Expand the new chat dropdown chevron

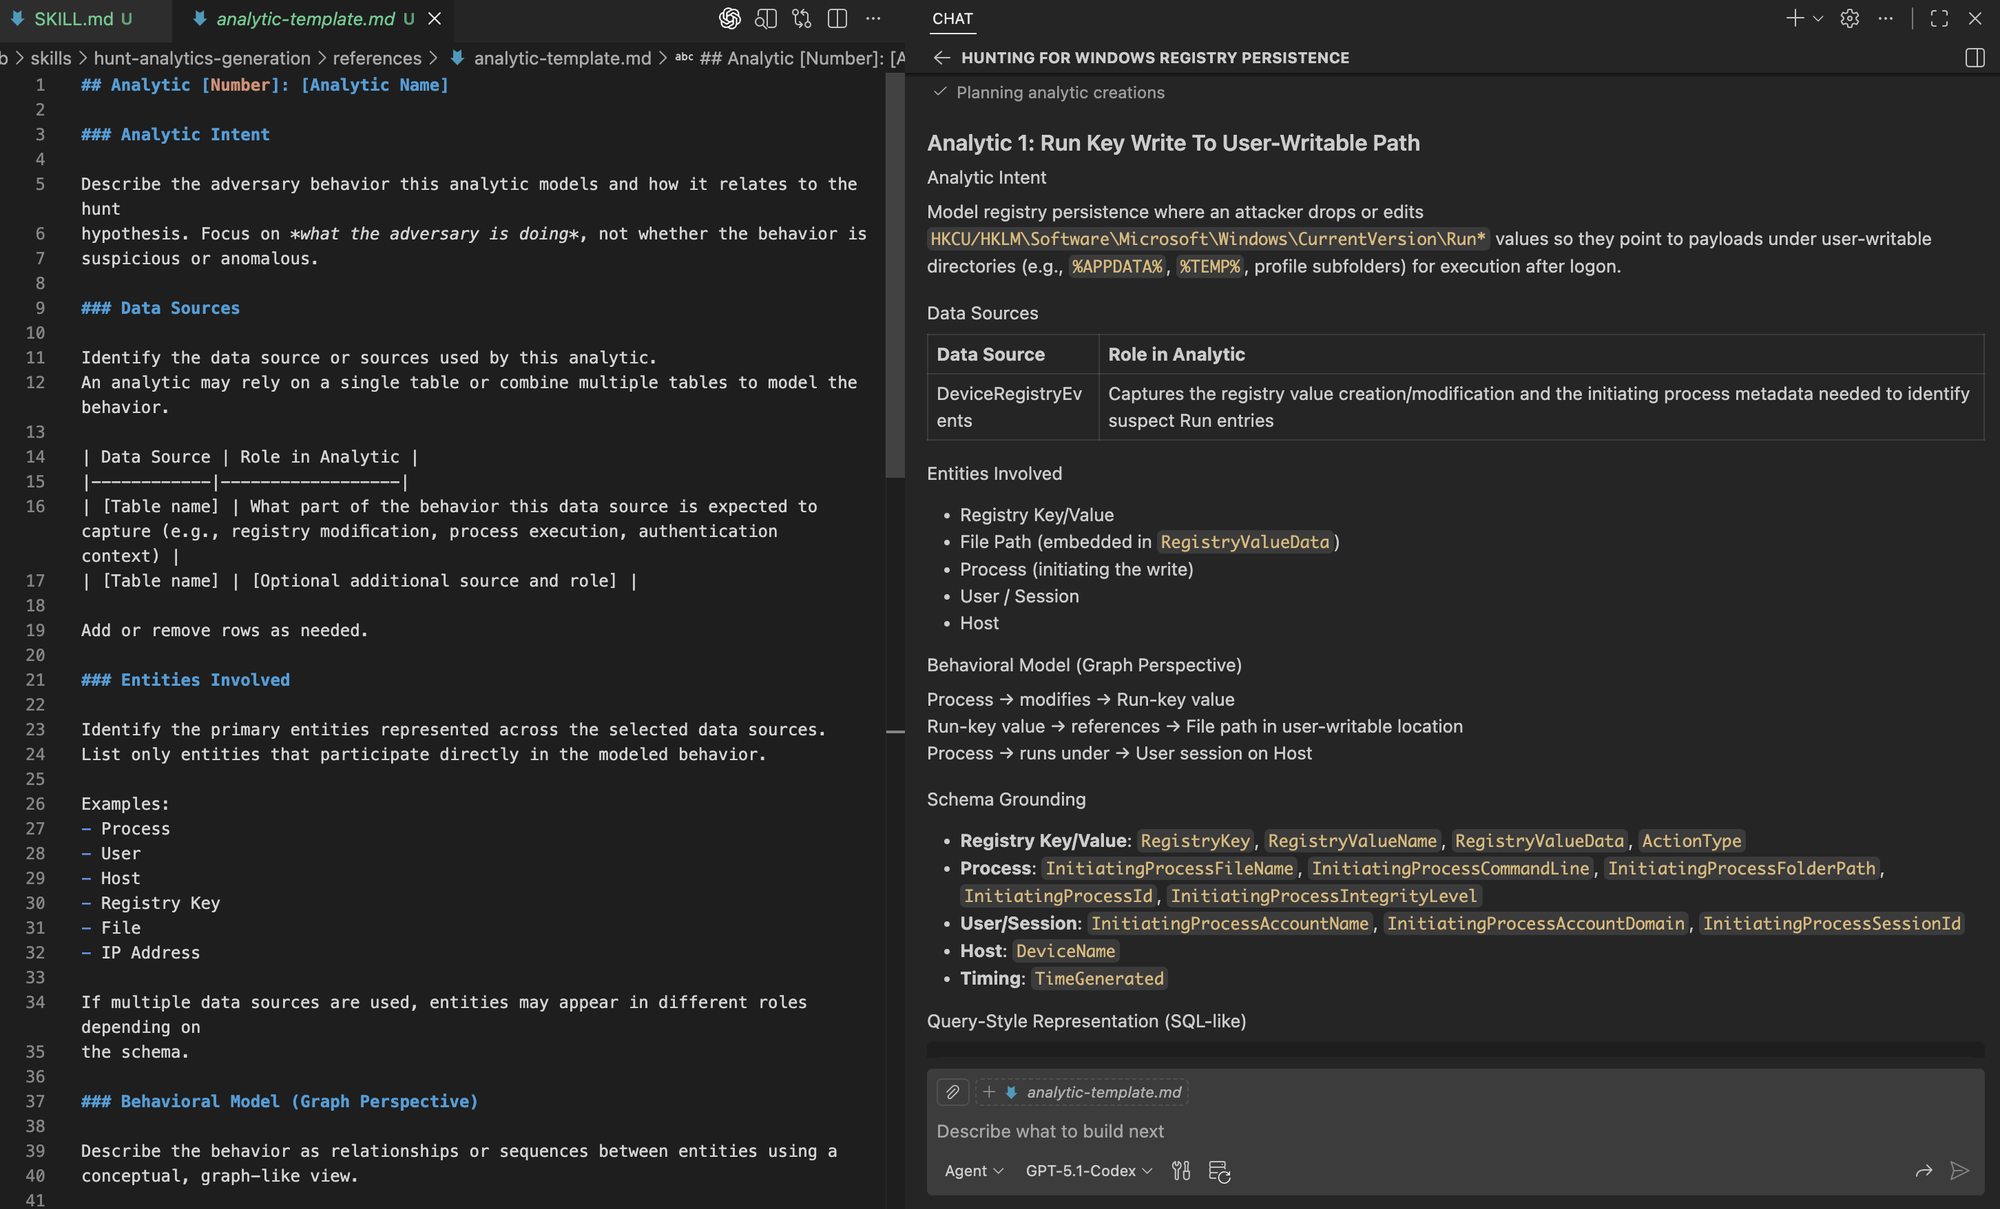click(1818, 18)
